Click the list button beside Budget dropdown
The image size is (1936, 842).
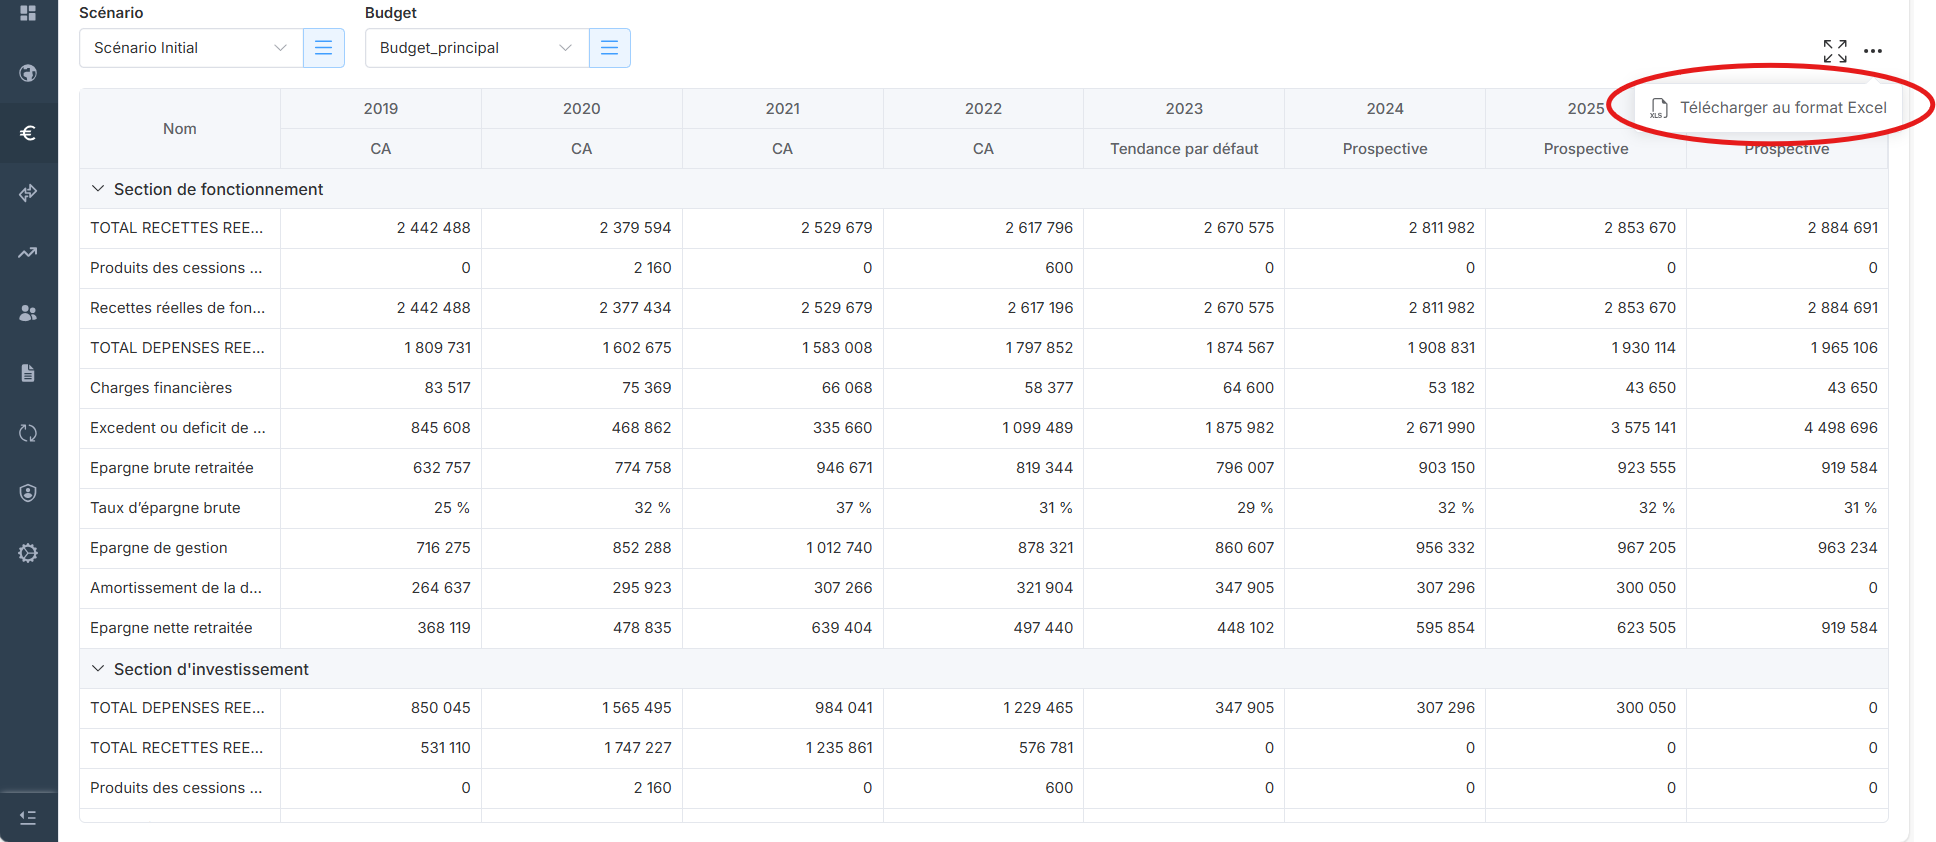point(609,48)
